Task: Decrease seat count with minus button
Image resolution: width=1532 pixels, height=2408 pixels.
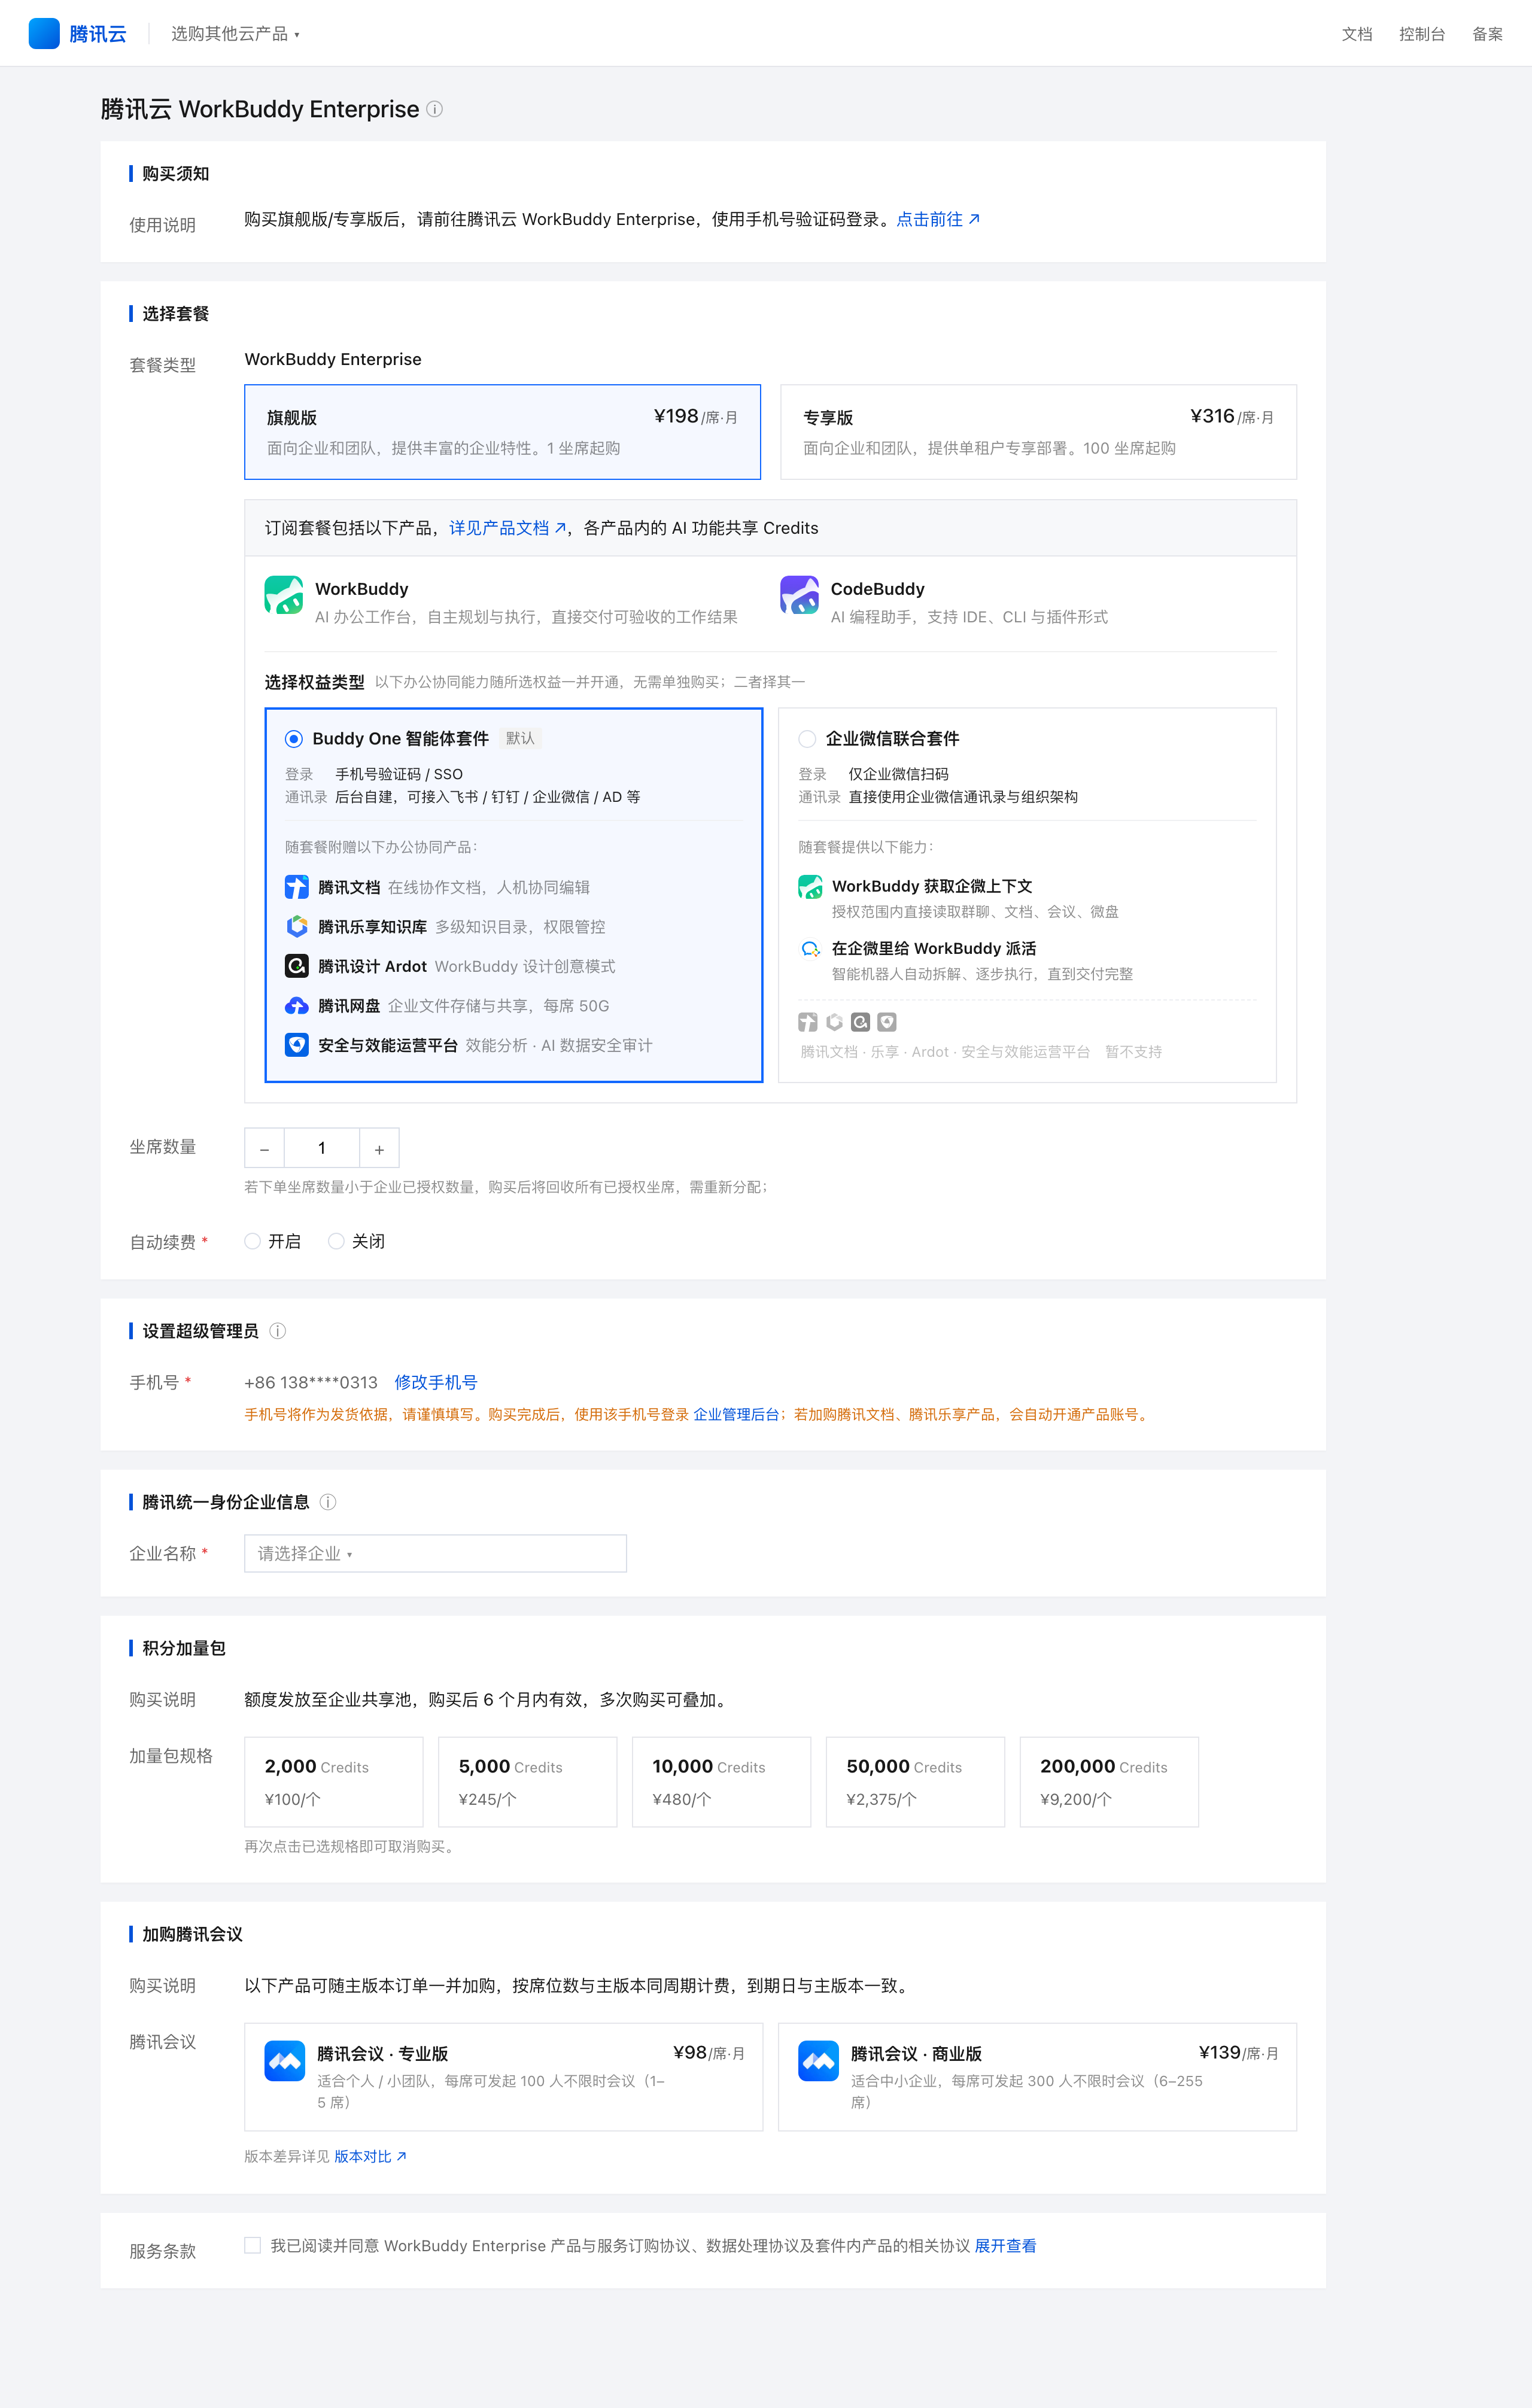Action: point(264,1148)
